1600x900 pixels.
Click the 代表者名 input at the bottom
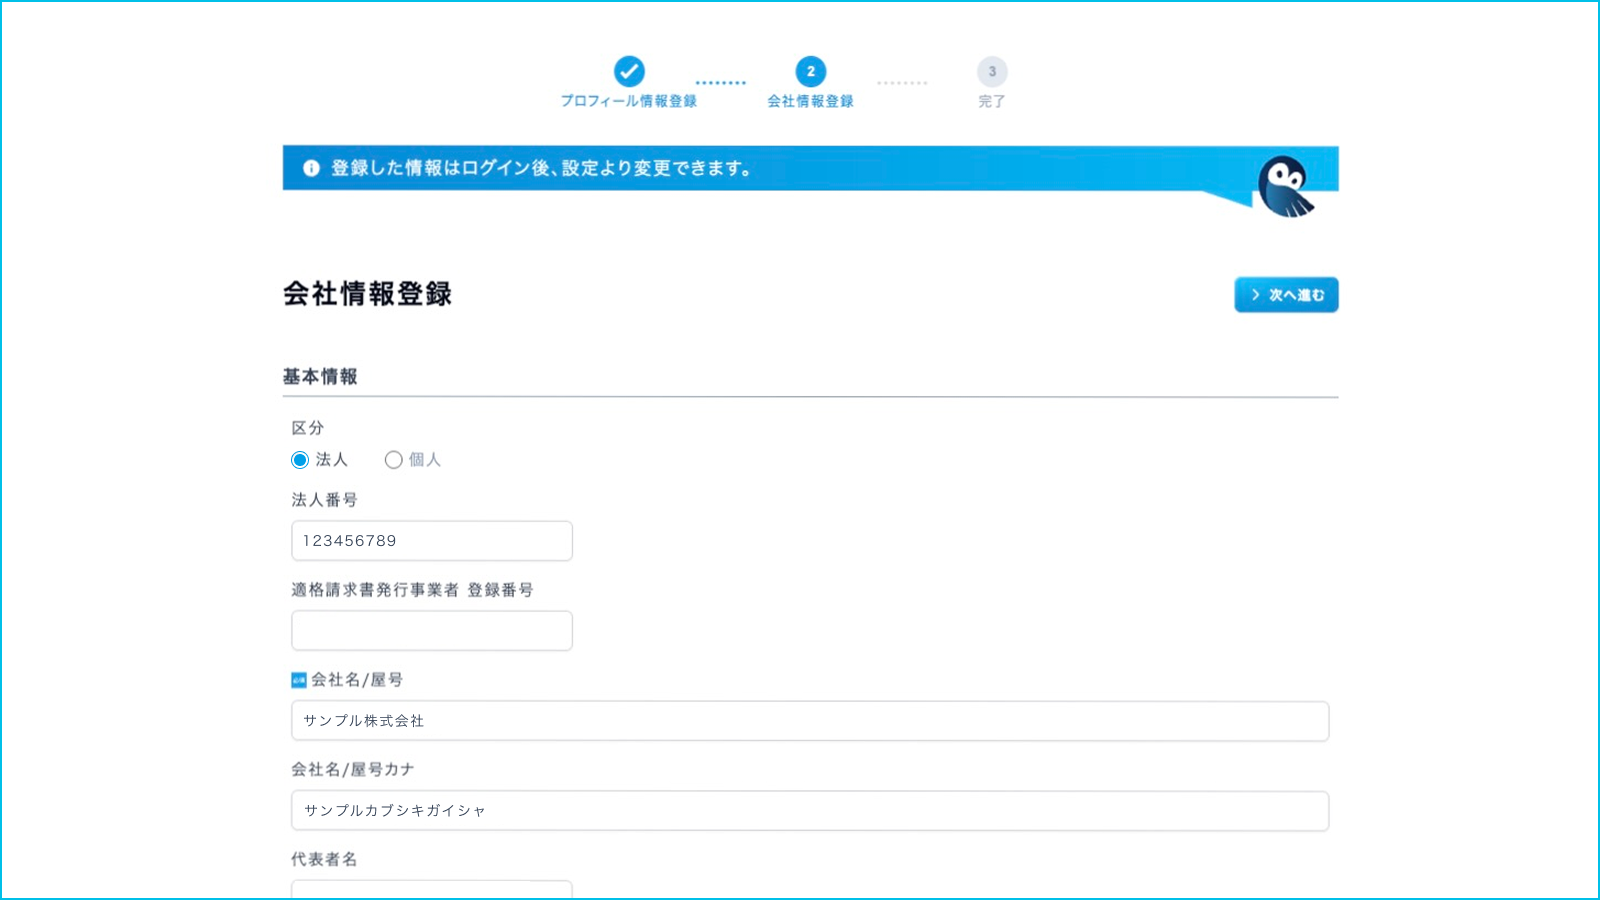point(432,889)
